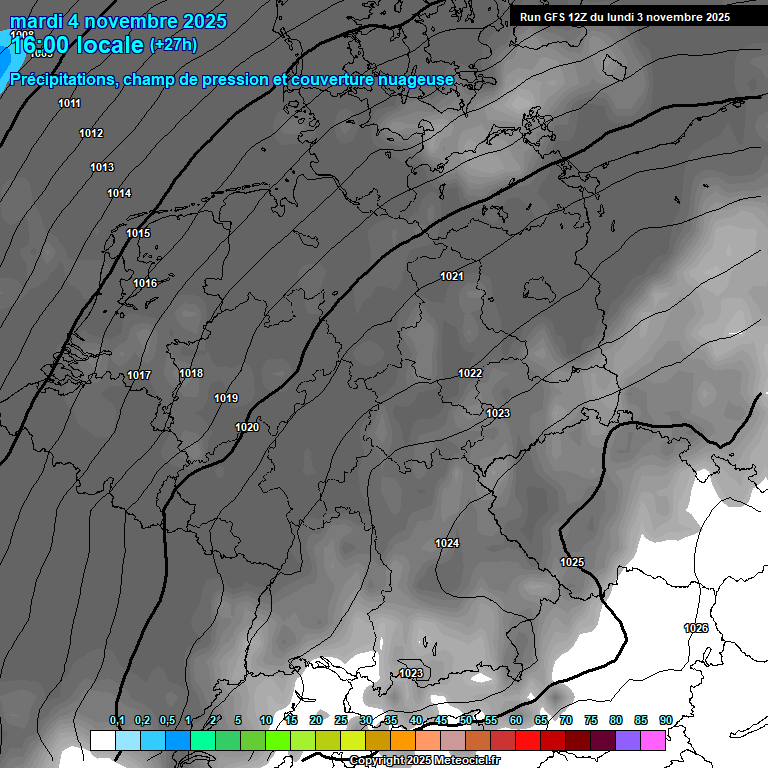The image size is (768, 768).
Task: Click the 1026 isobar label
Action: tap(696, 628)
